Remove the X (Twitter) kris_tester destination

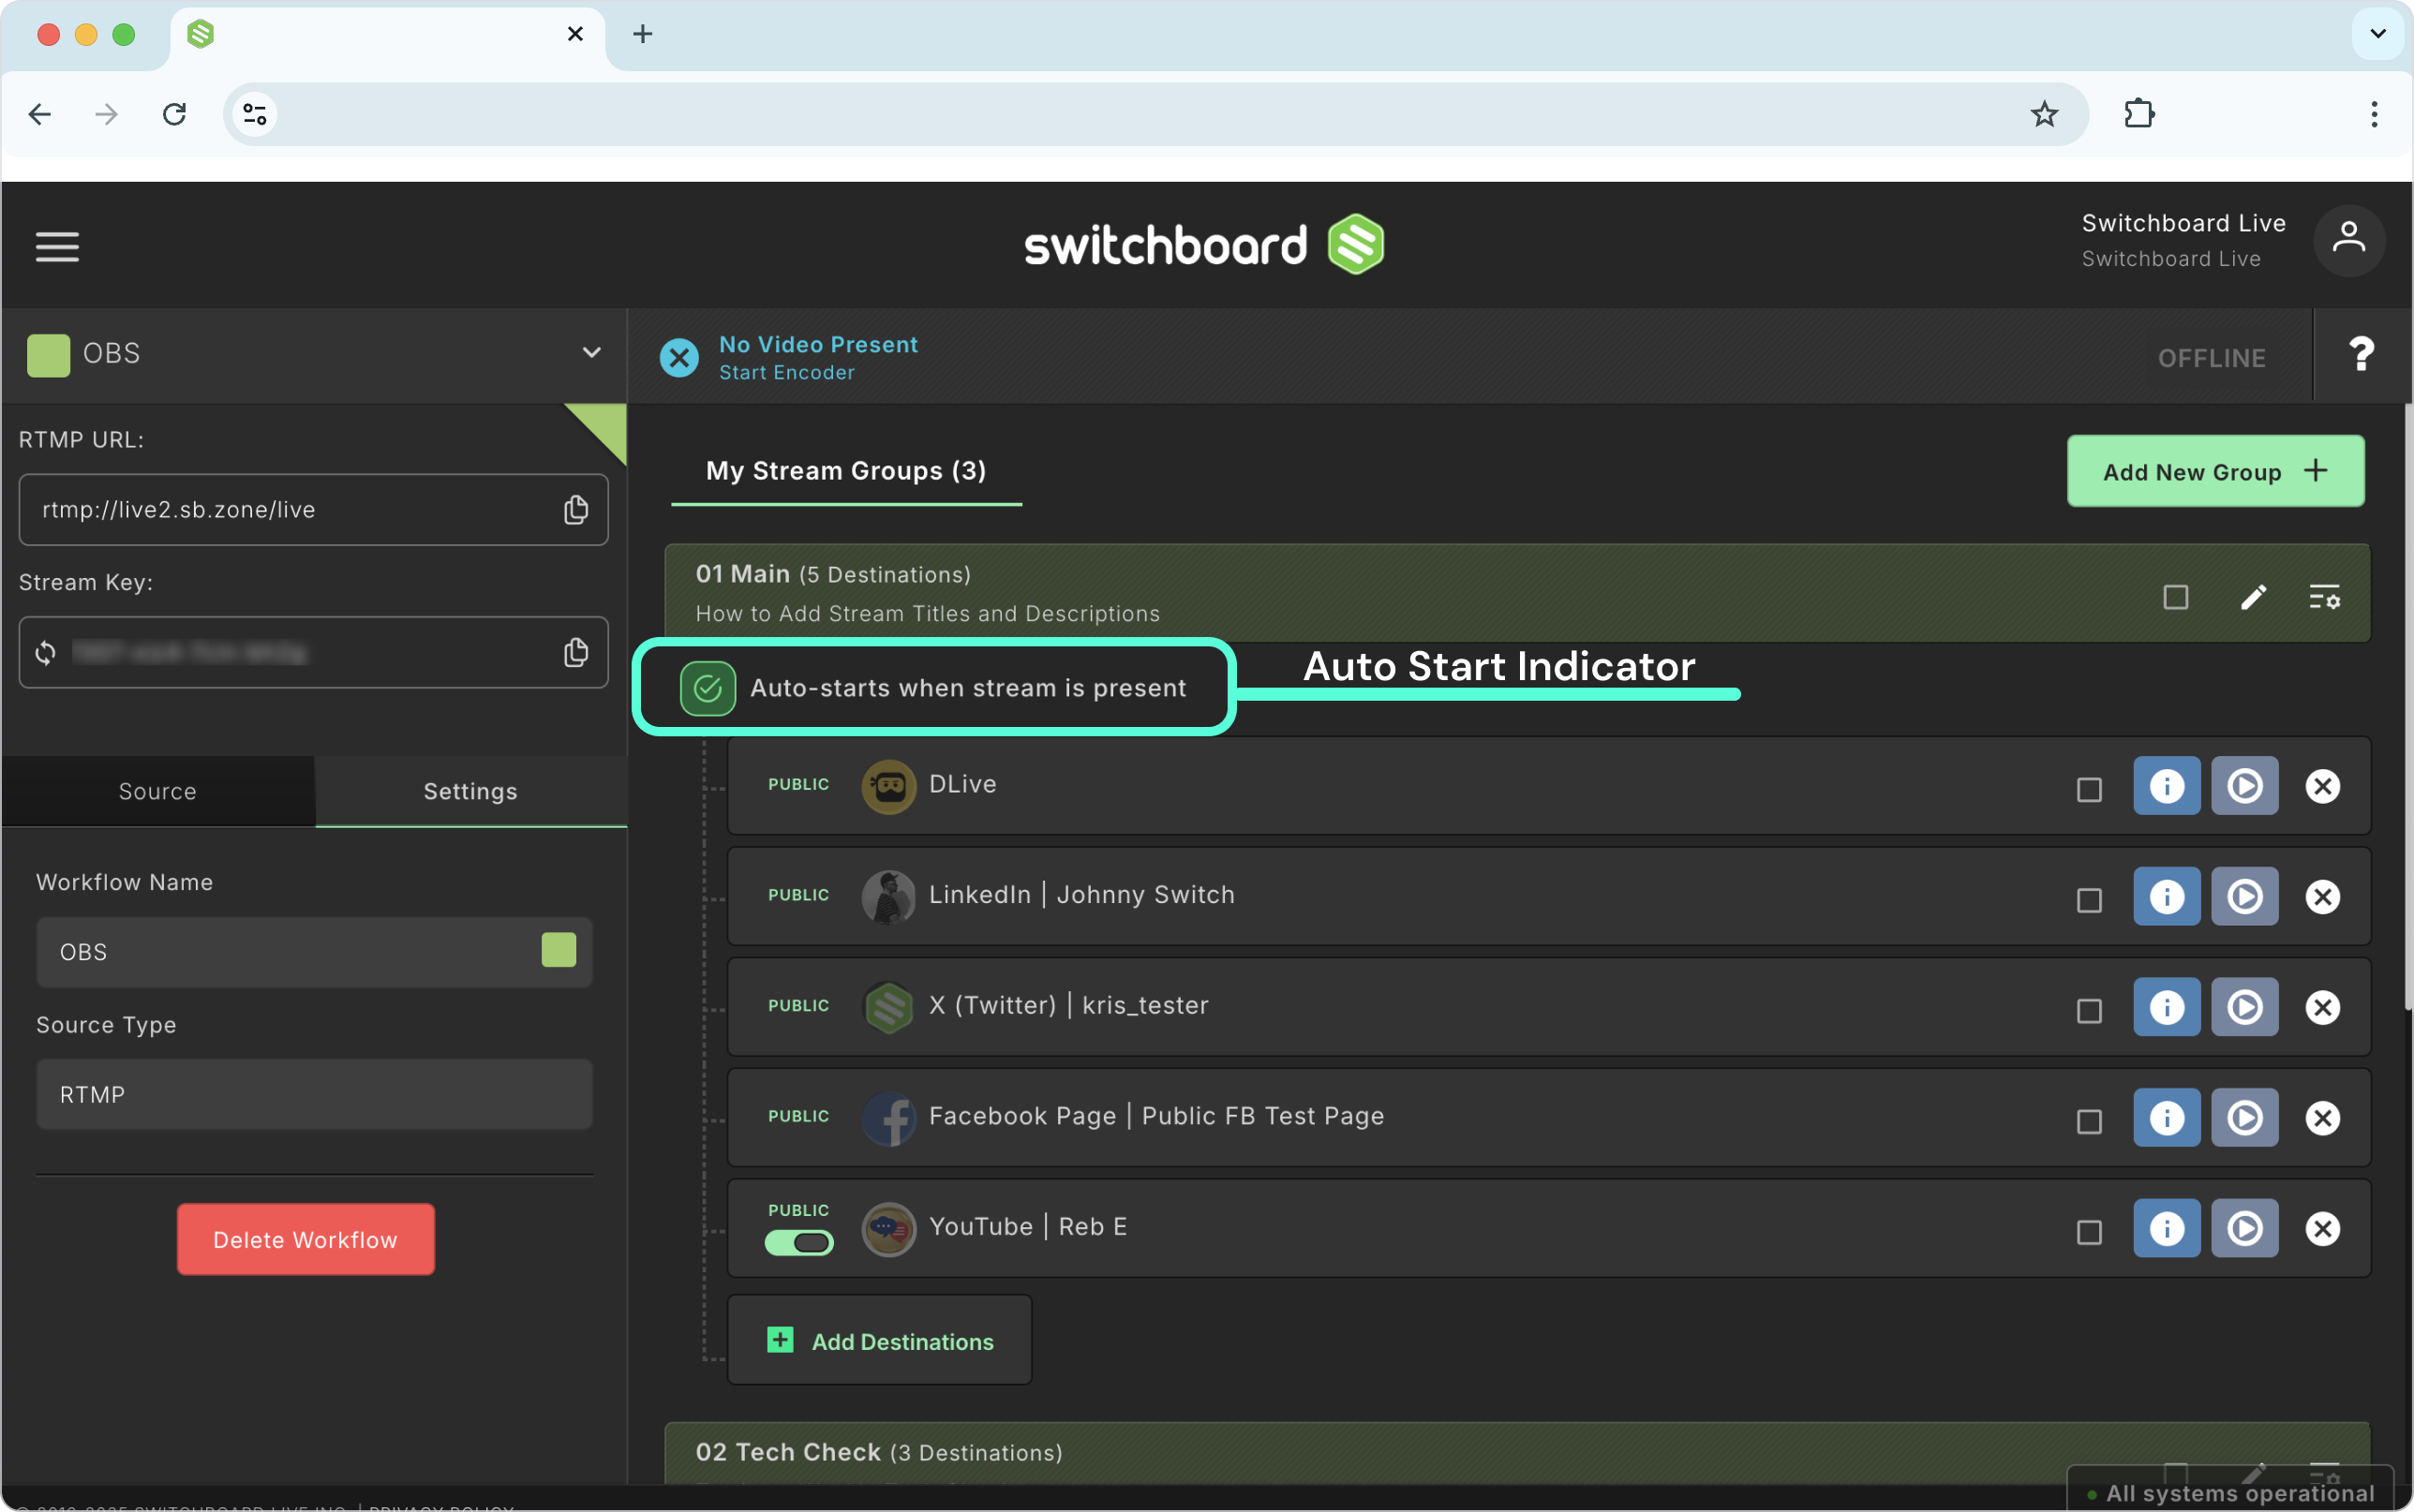coord(2322,1007)
